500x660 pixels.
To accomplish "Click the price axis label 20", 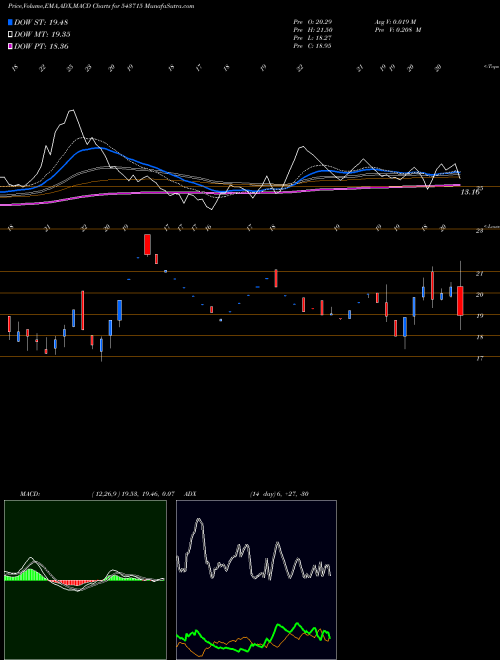I will tap(479, 295).
